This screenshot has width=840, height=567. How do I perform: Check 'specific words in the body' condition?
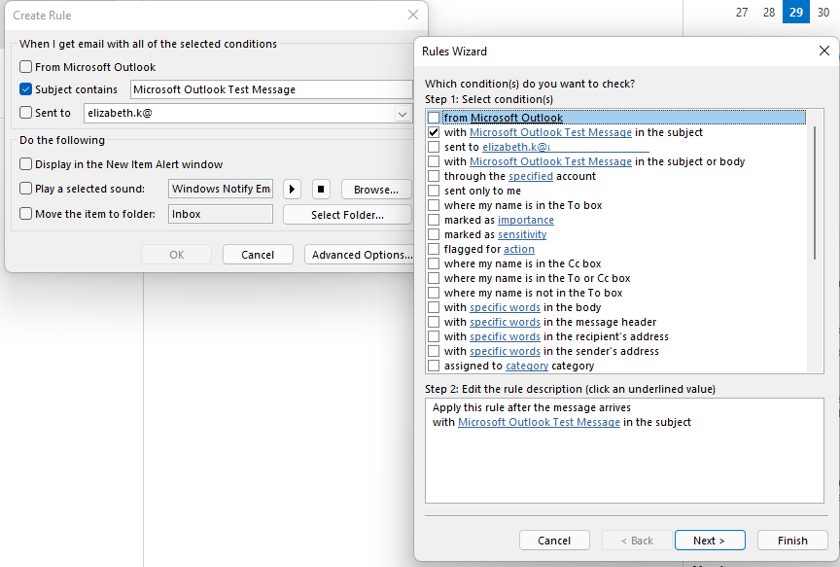(434, 307)
